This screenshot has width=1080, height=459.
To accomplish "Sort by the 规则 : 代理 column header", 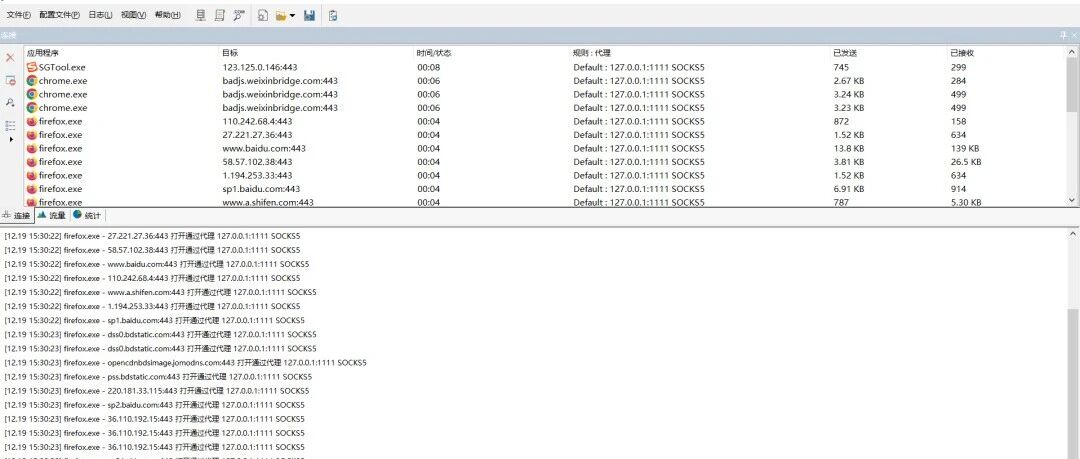I will click(x=592, y=53).
